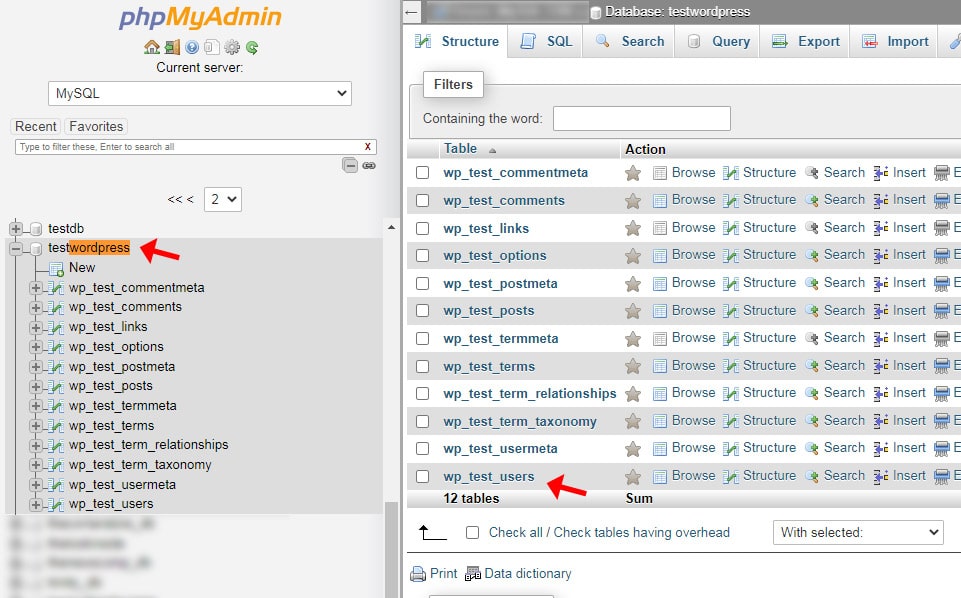
Task: Open Data dictionary icon link
Action: point(473,573)
